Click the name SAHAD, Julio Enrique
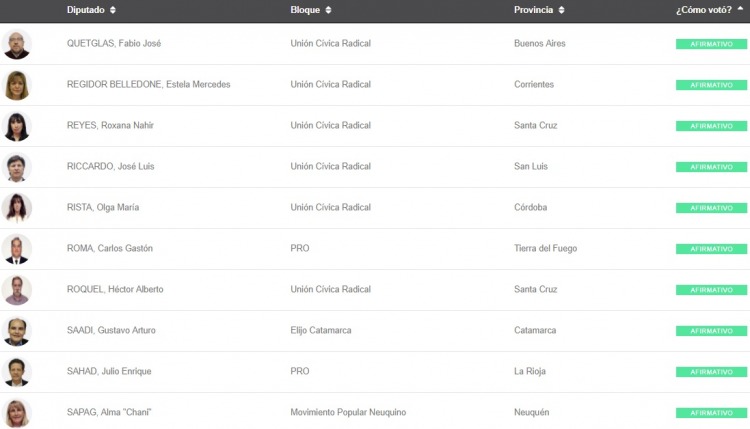Image resolution: width=750 pixels, height=429 pixels. (109, 372)
